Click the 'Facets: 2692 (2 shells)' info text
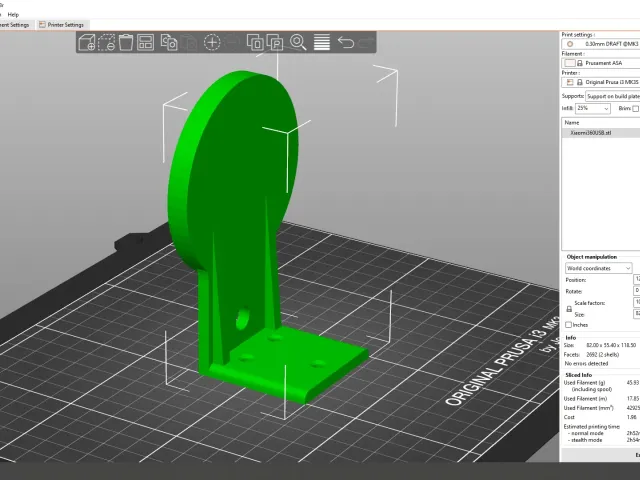Viewport: 640px width, 480px height. point(591,355)
